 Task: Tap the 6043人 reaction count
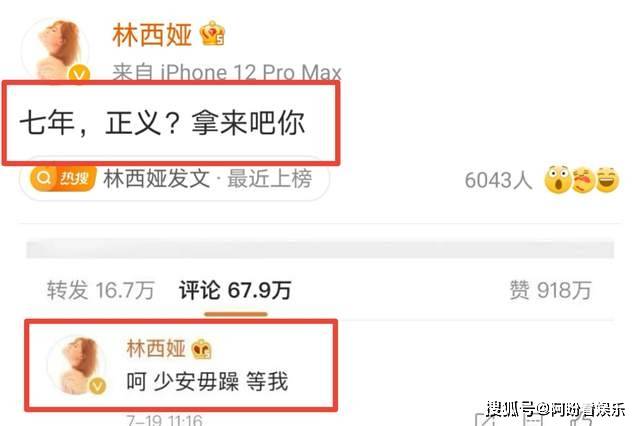click(x=498, y=180)
